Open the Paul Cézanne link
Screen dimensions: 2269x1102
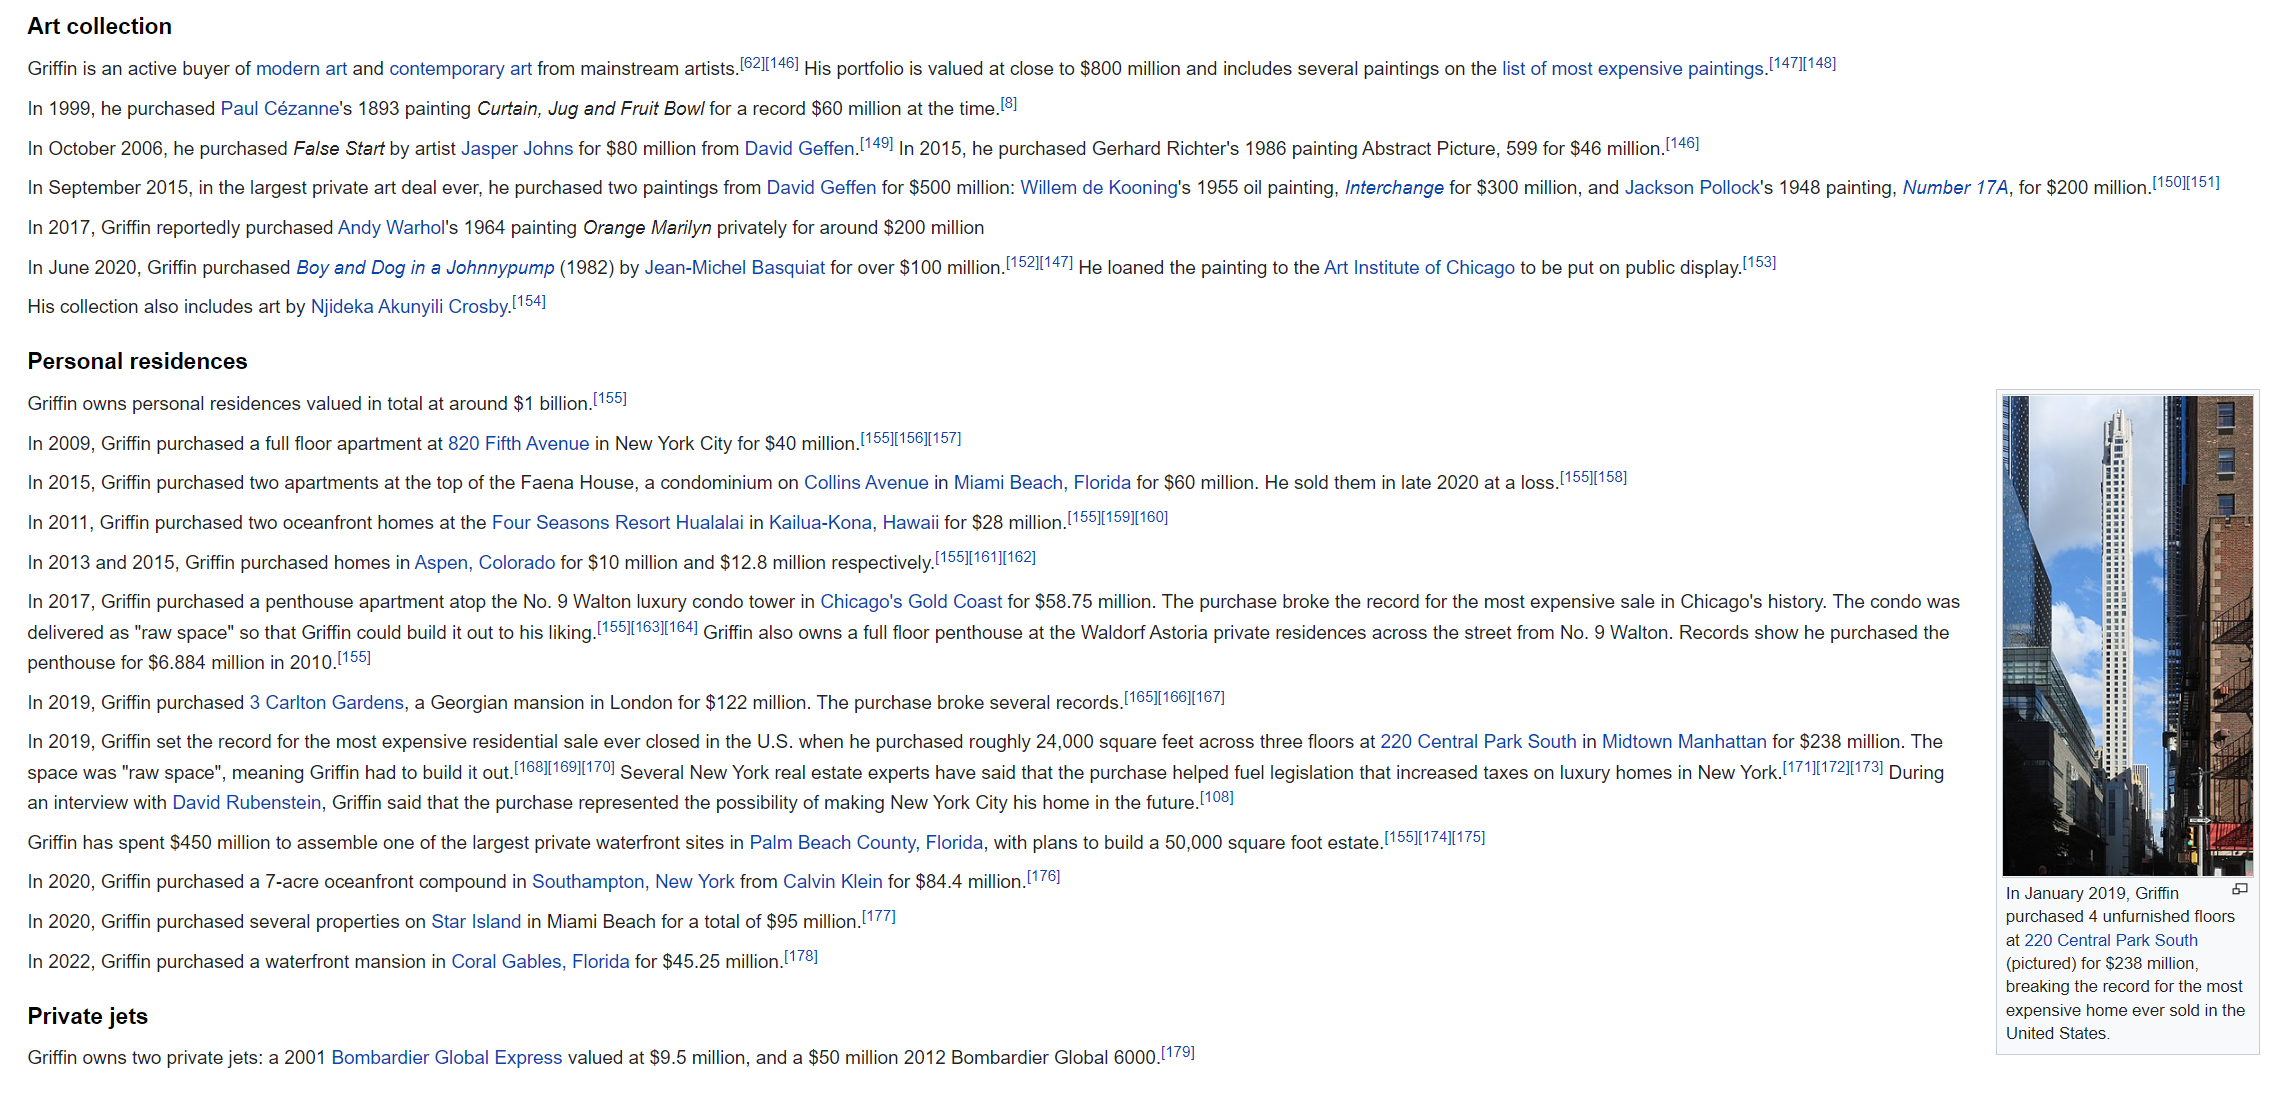(280, 109)
